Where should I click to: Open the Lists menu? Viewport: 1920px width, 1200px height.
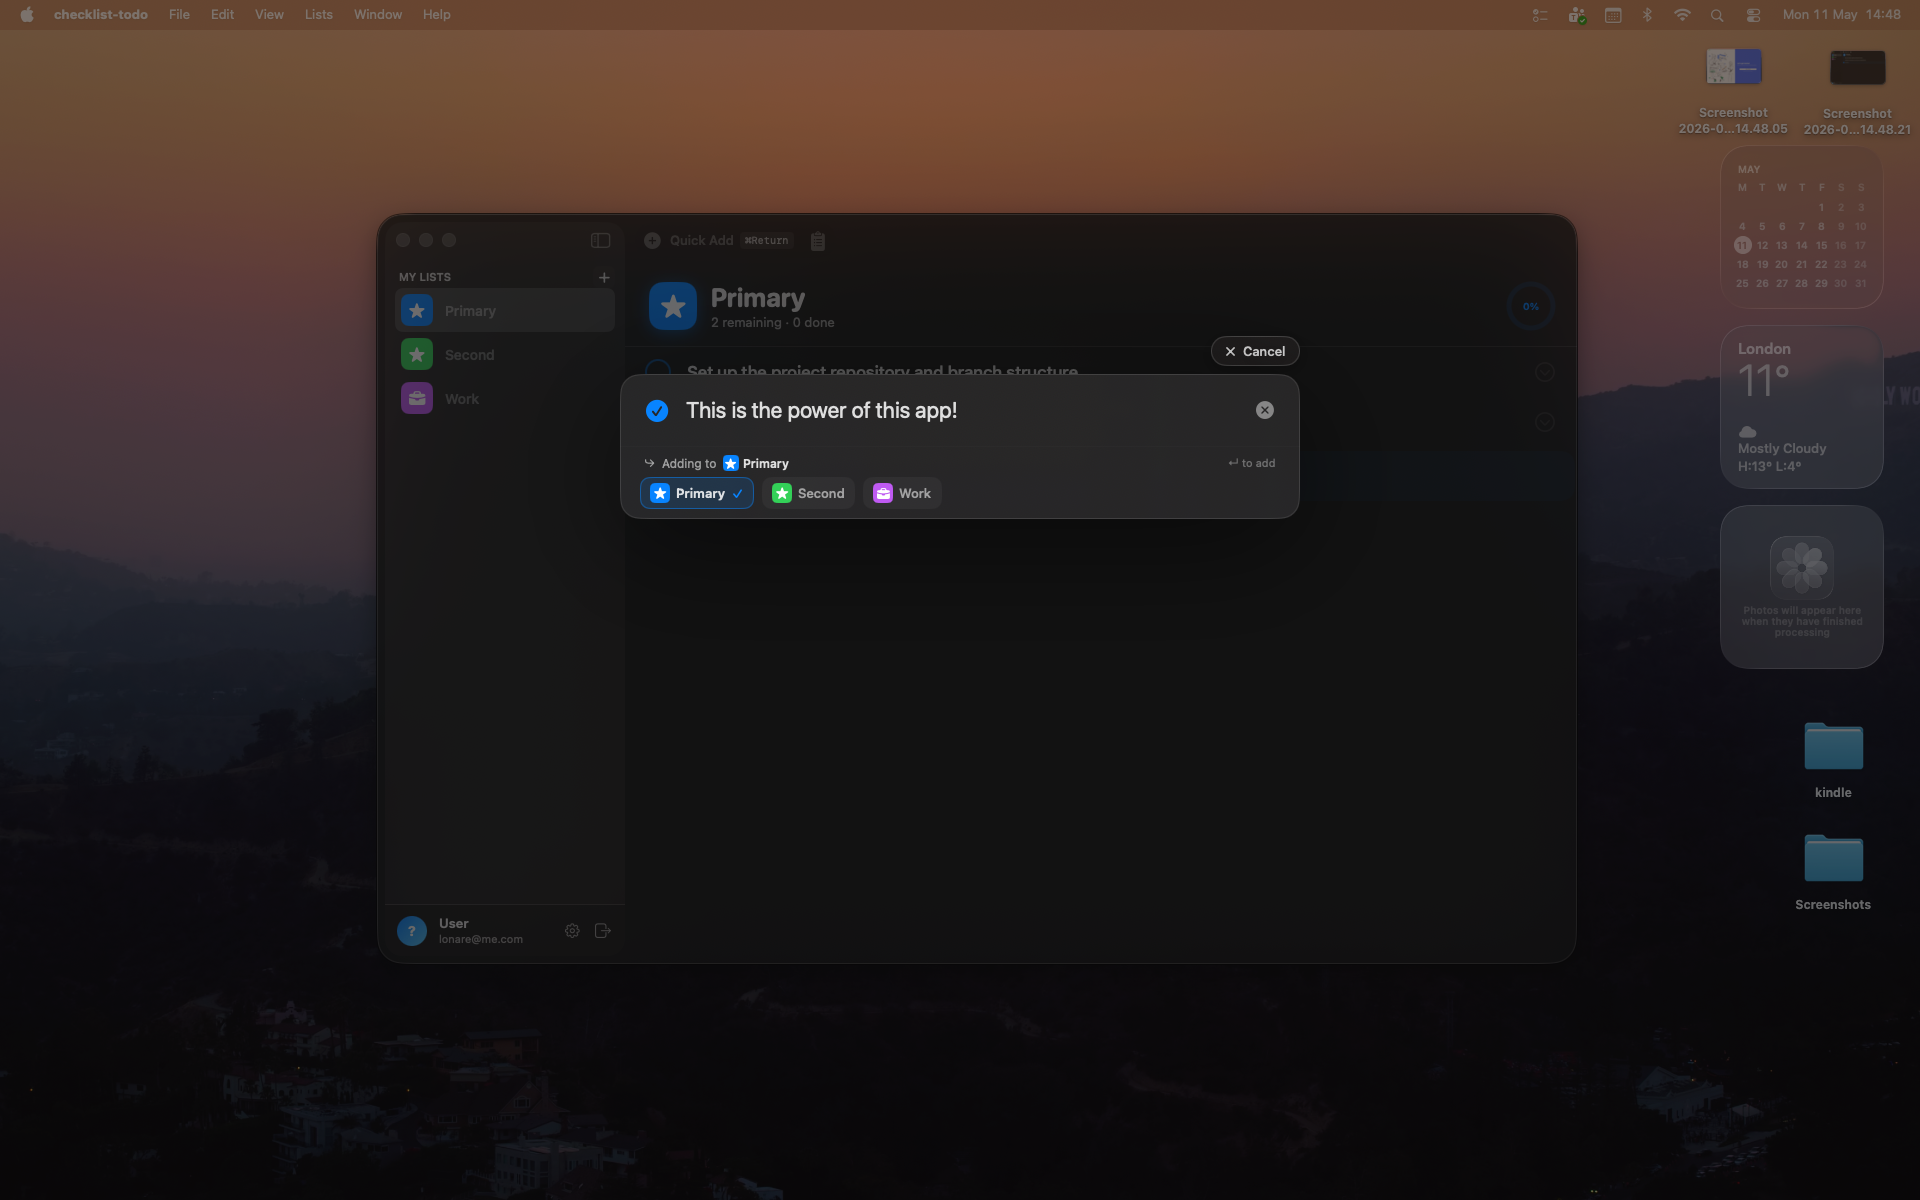point(319,15)
